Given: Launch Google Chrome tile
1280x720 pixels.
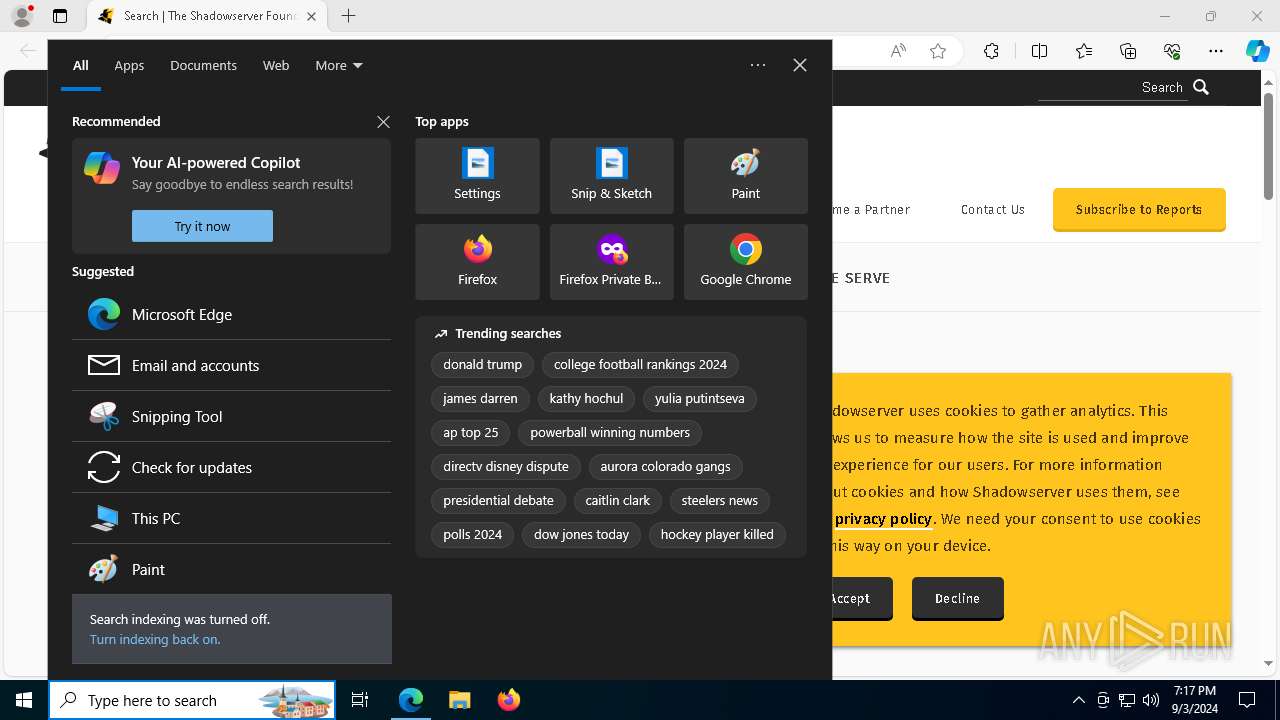Looking at the screenshot, I should (745, 262).
